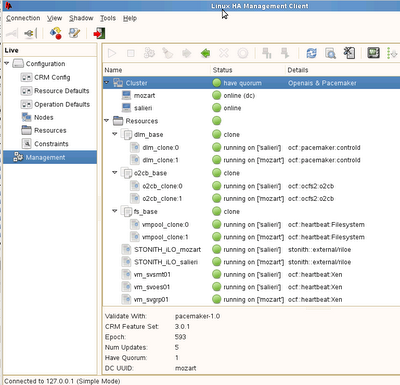Click the dotted green arrow toolbar overflow icon
Image resolution: width=400 pixels, height=385 pixels.
point(392,53)
